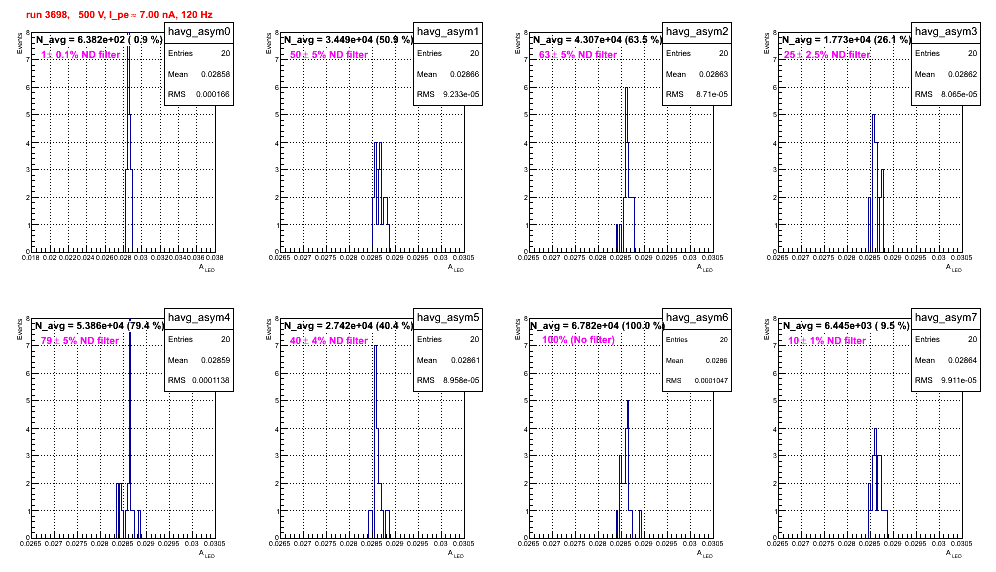The width and height of the screenshot is (996, 572).
Task: Click the Entries row in havg_asym5 box
Action: pos(448,339)
